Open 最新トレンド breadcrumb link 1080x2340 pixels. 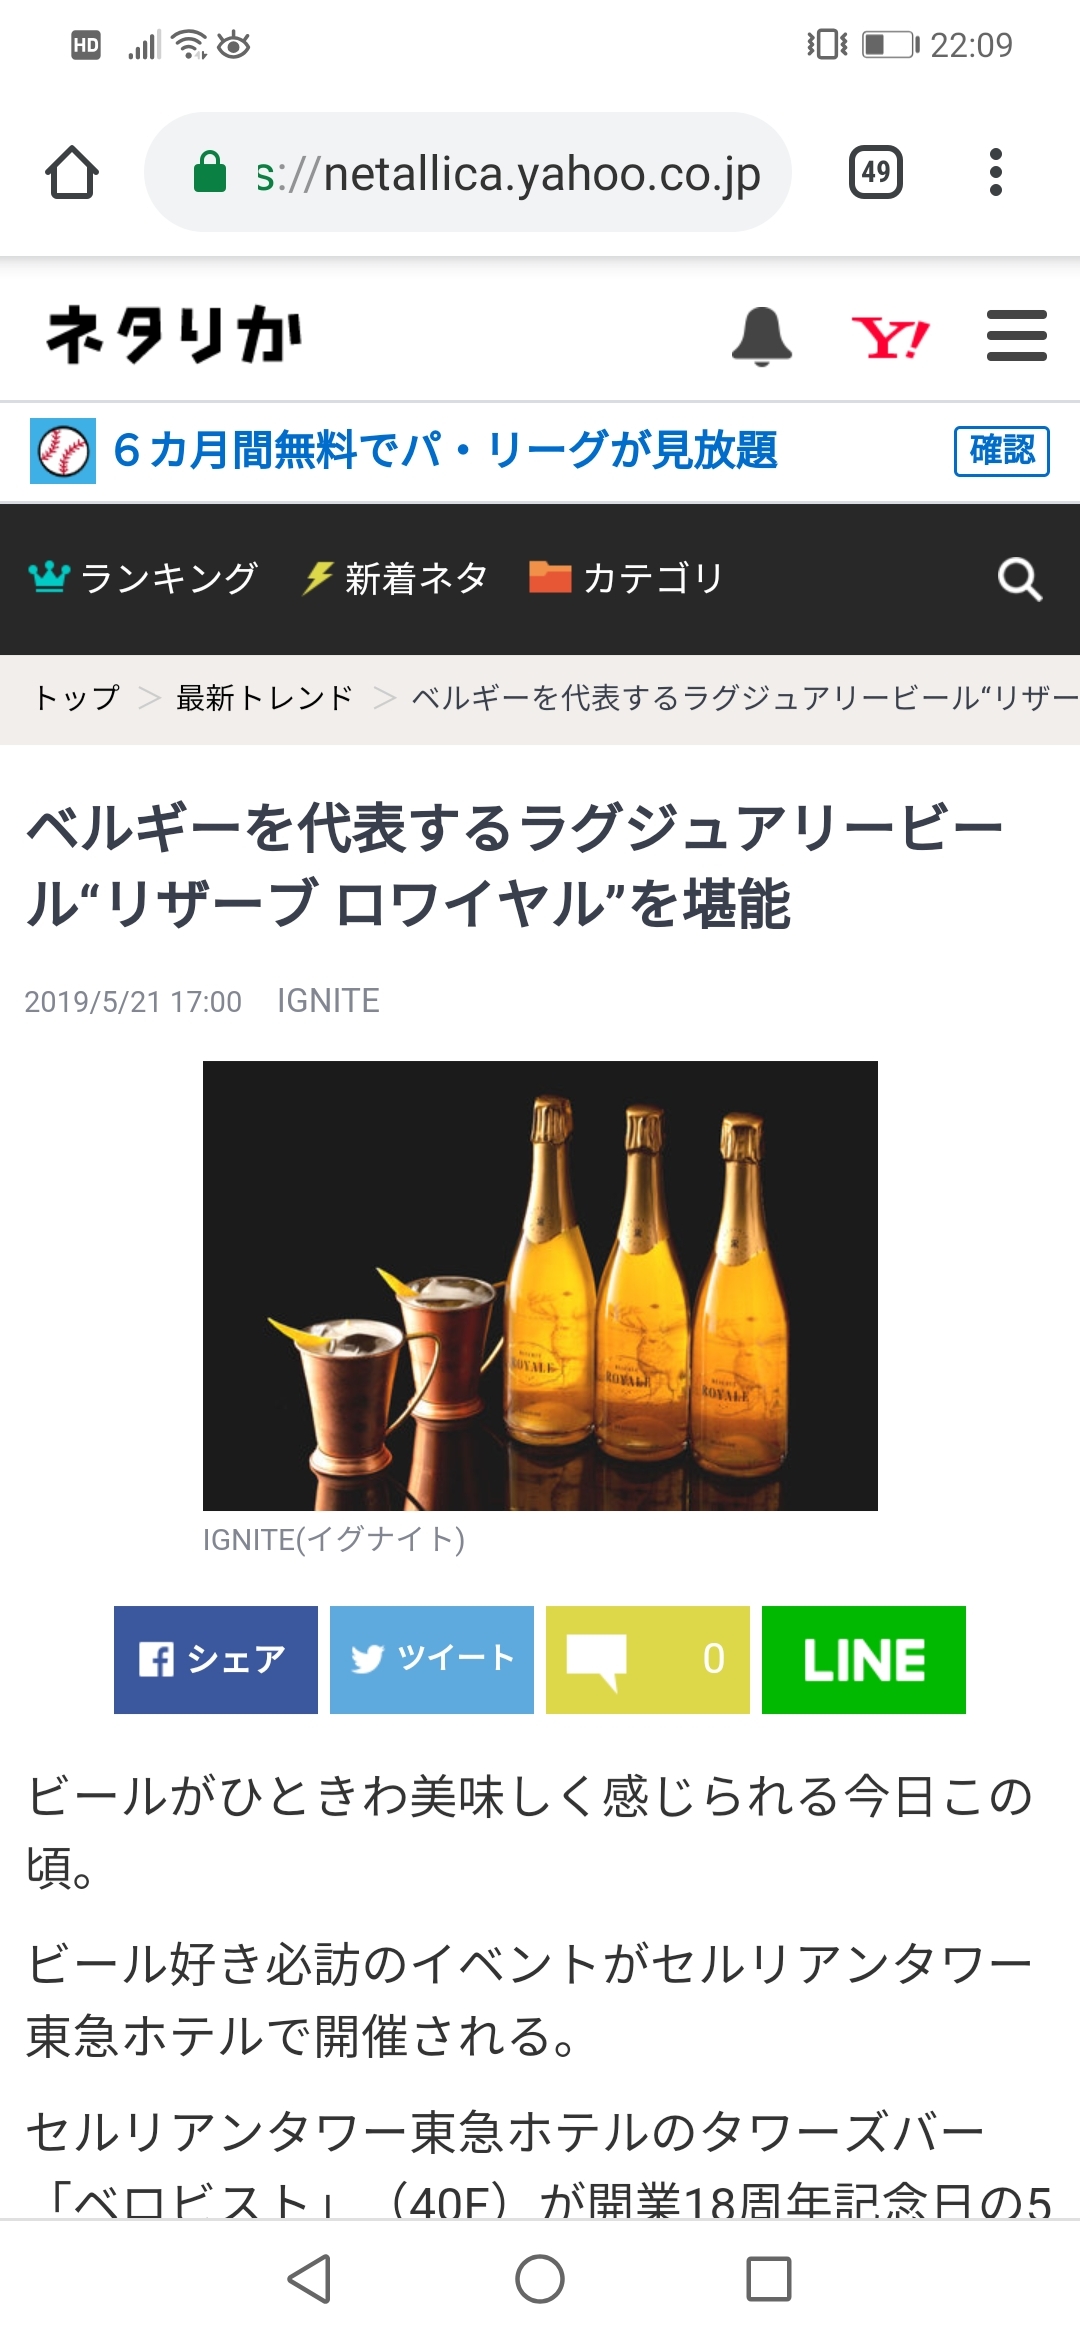tap(265, 697)
